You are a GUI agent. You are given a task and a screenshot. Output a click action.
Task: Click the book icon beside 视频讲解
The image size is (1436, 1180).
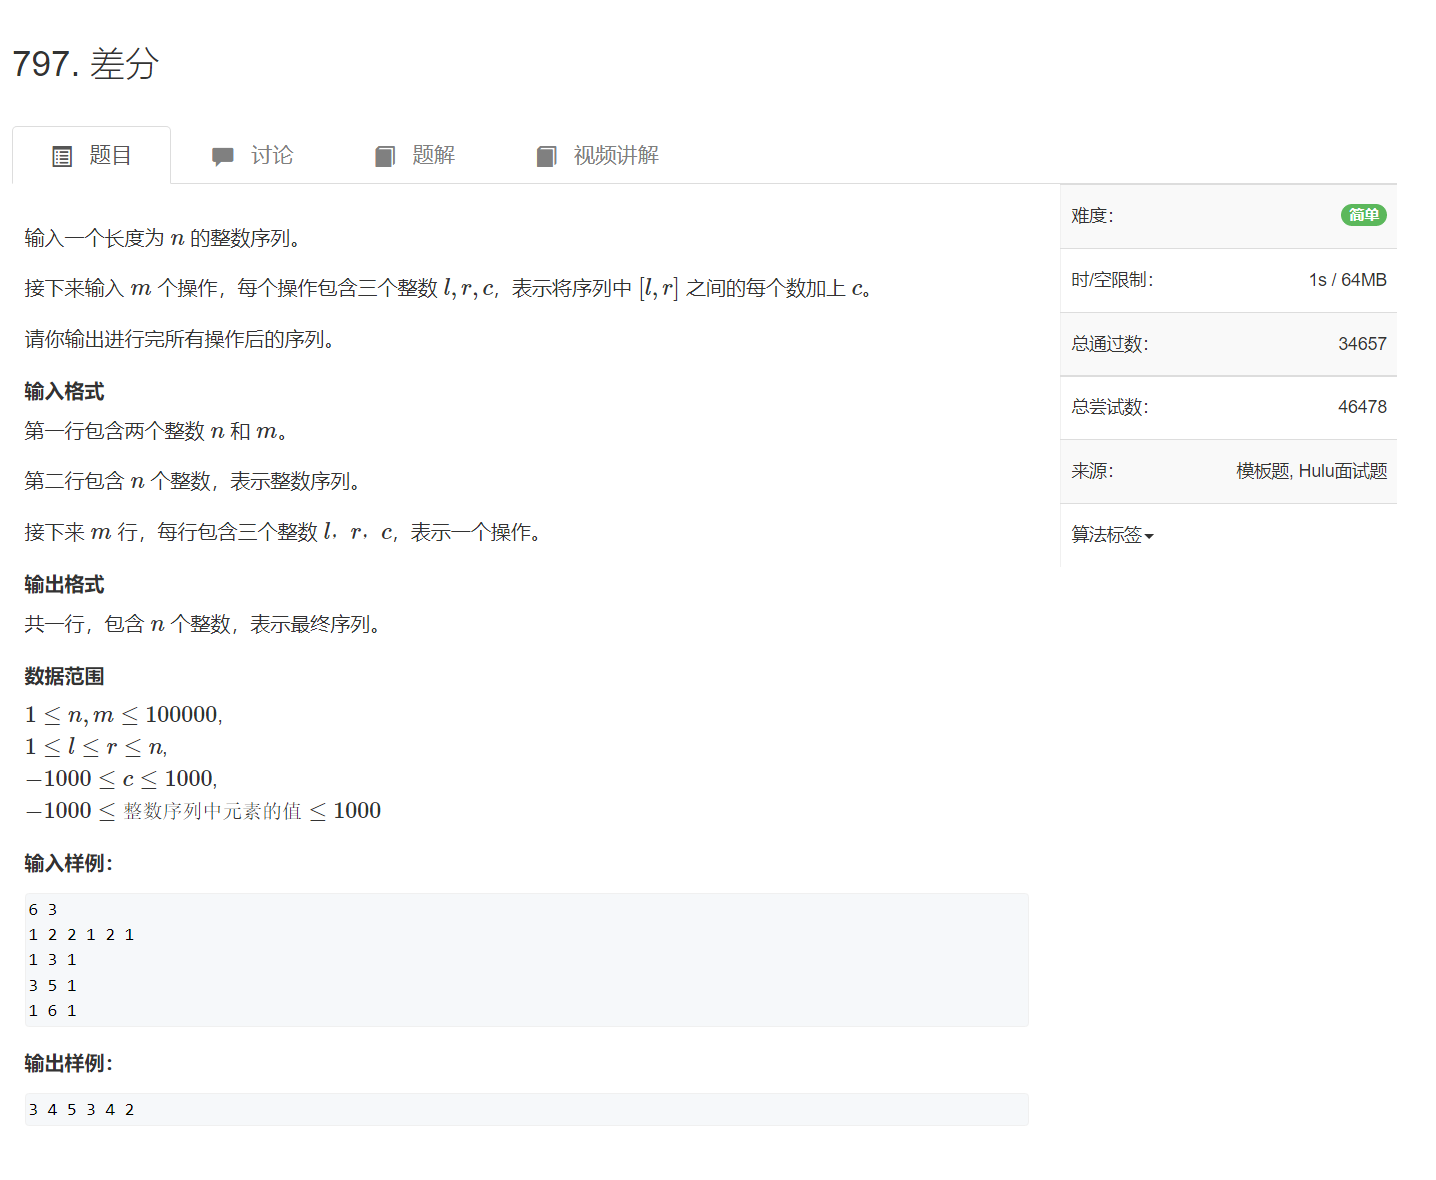(546, 157)
